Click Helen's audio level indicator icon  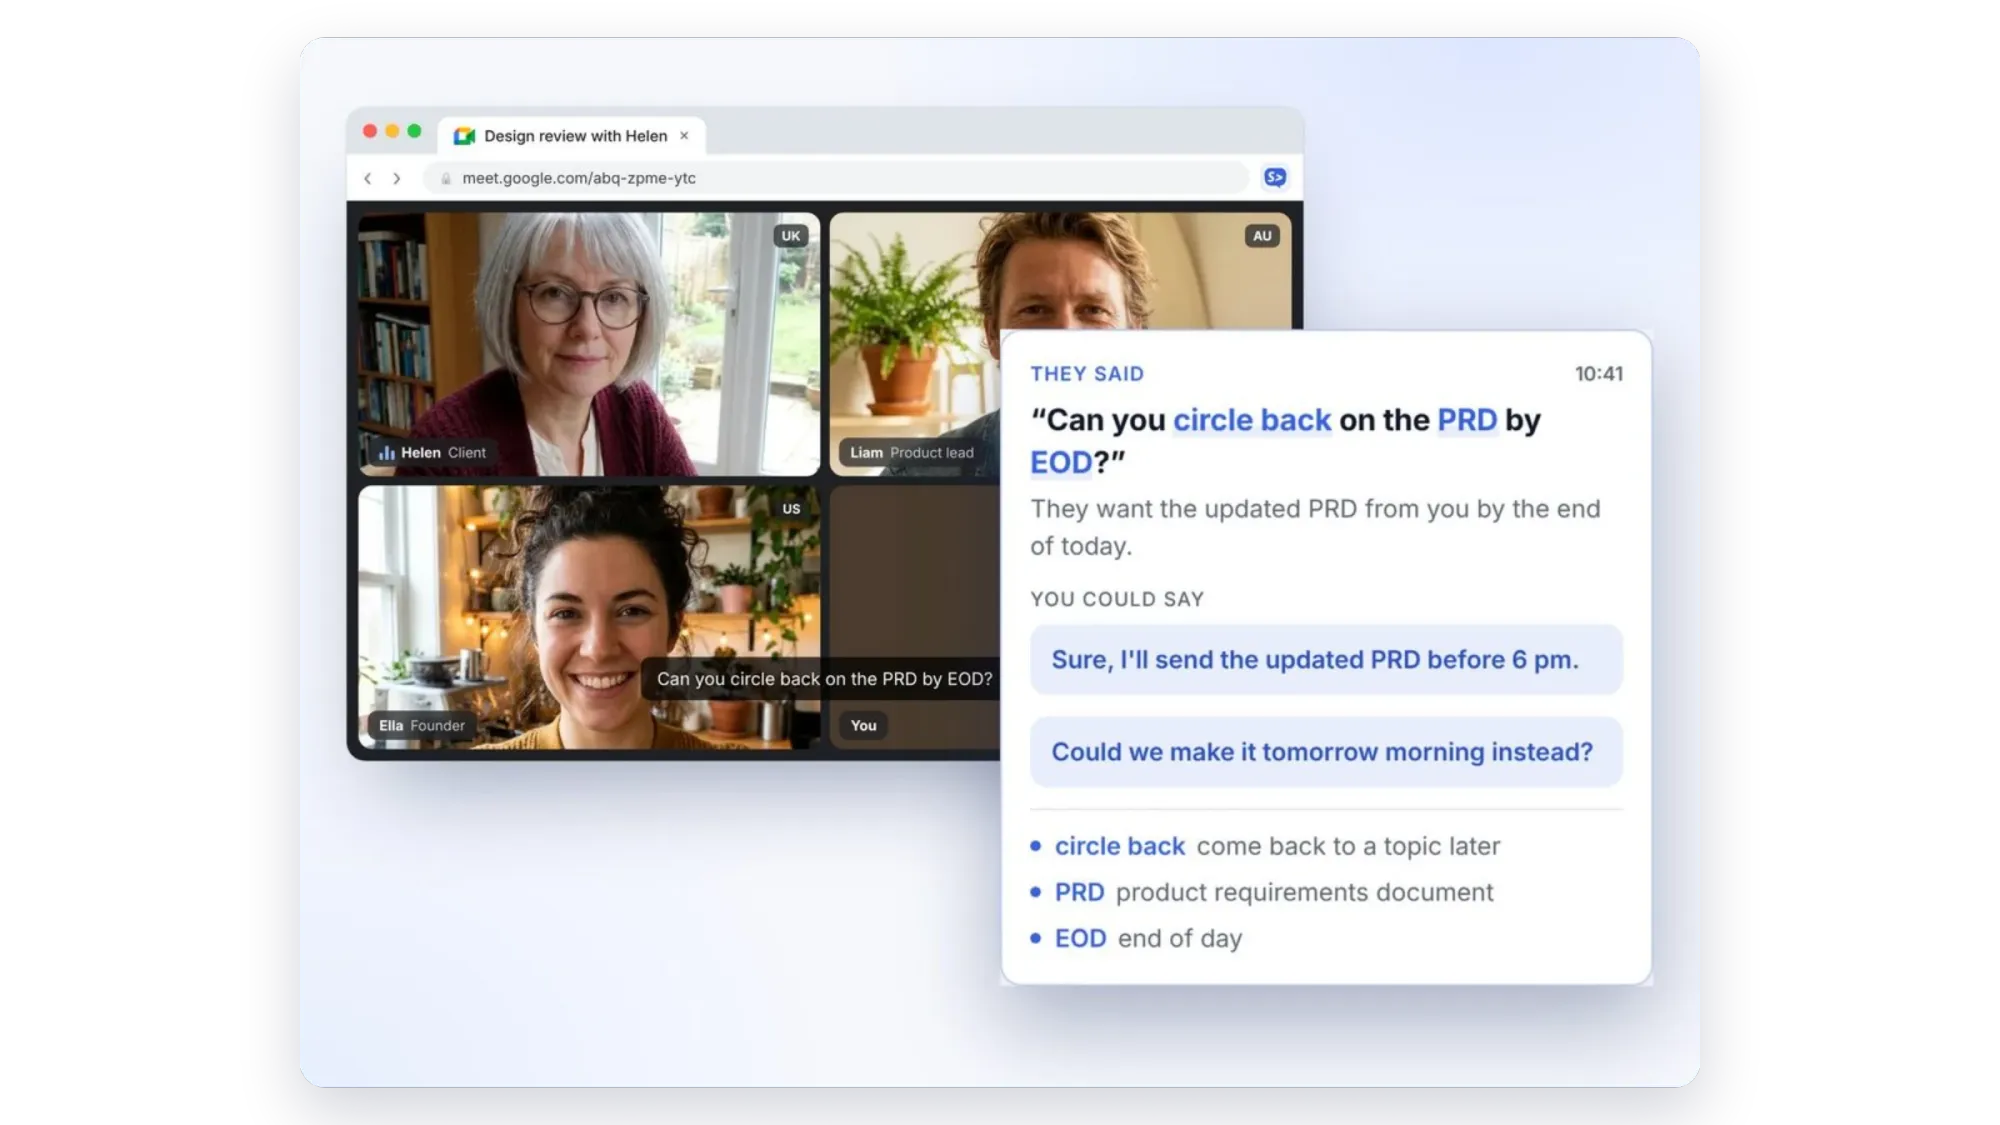coord(387,452)
